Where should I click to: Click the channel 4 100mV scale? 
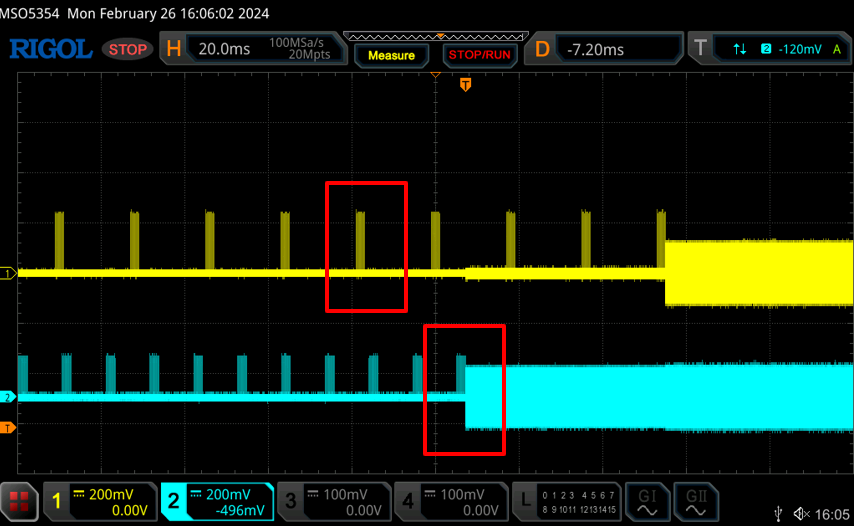point(462,494)
